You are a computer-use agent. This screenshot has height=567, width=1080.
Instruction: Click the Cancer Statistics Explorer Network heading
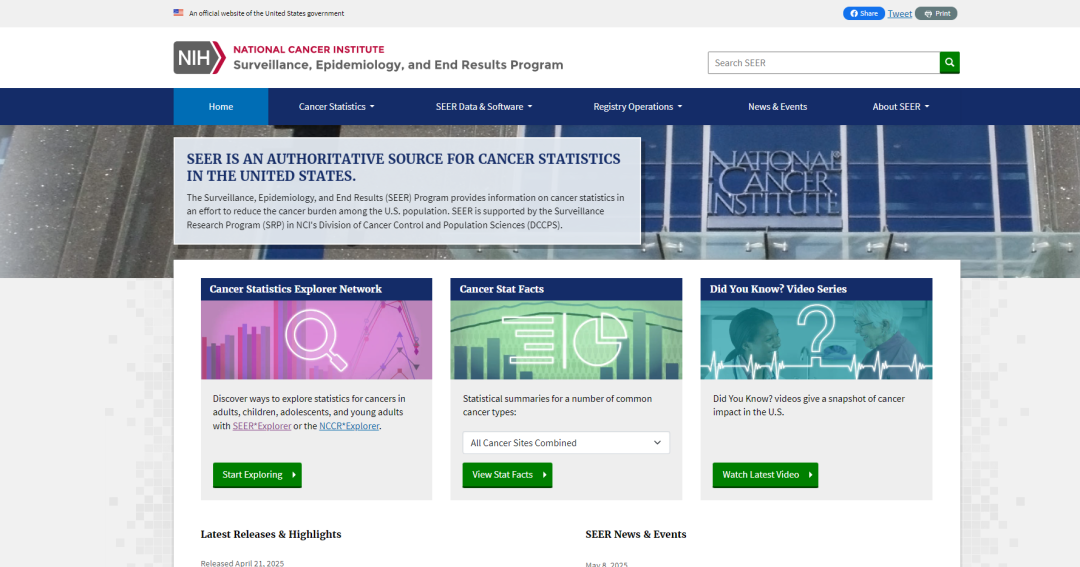coord(295,289)
